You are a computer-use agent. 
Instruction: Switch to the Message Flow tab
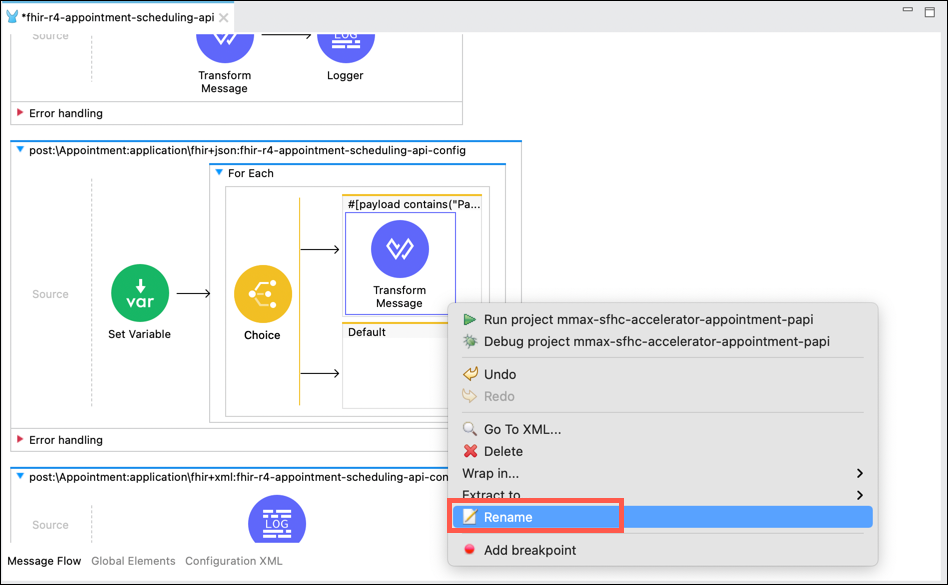[44, 561]
